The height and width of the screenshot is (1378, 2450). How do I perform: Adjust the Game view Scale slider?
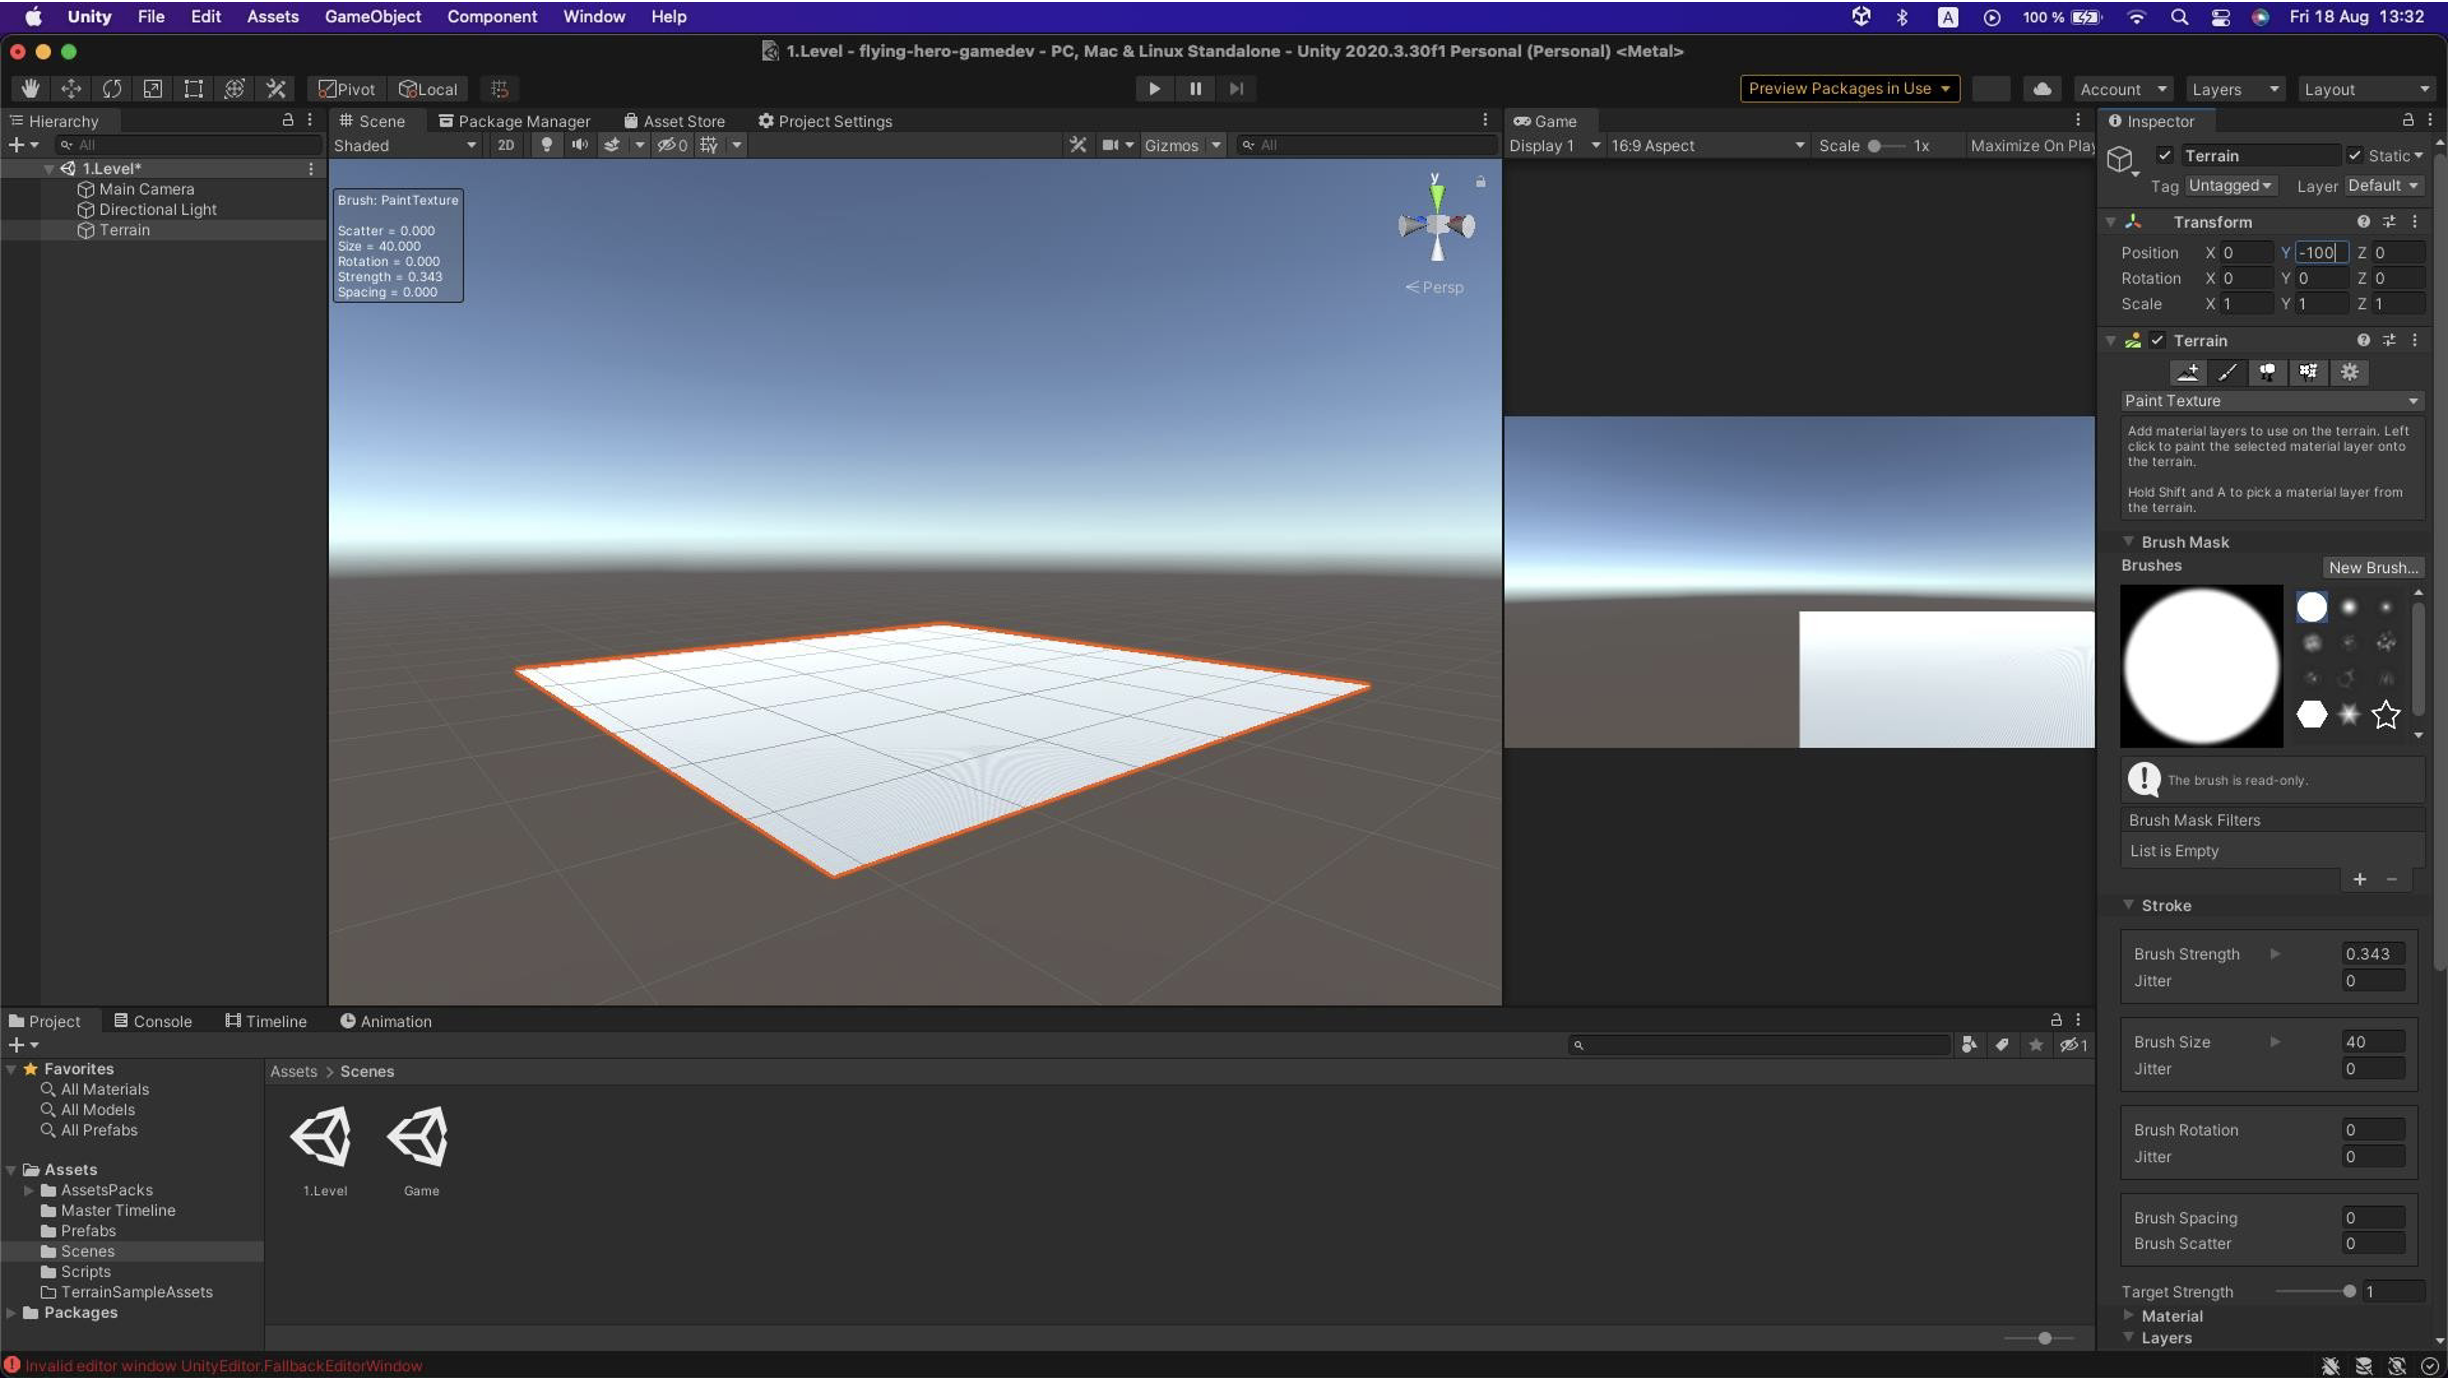click(x=1886, y=146)
